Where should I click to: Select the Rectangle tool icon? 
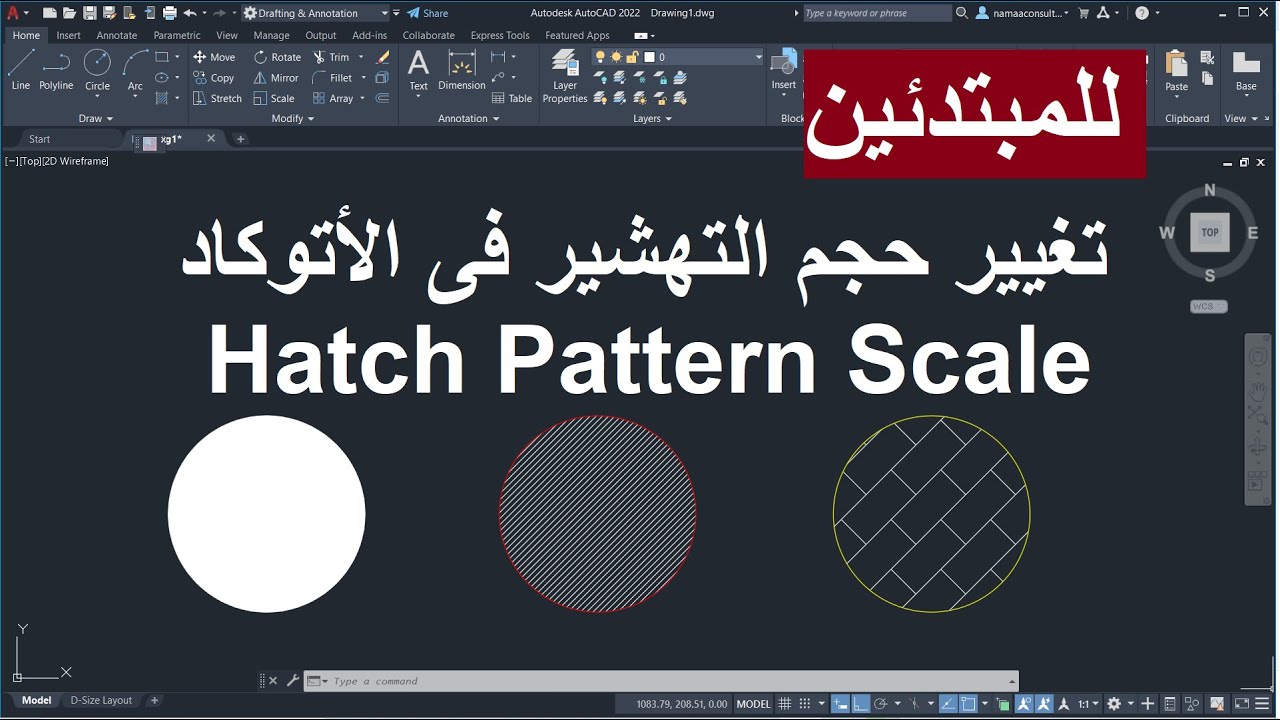click(x=162, y=57)
